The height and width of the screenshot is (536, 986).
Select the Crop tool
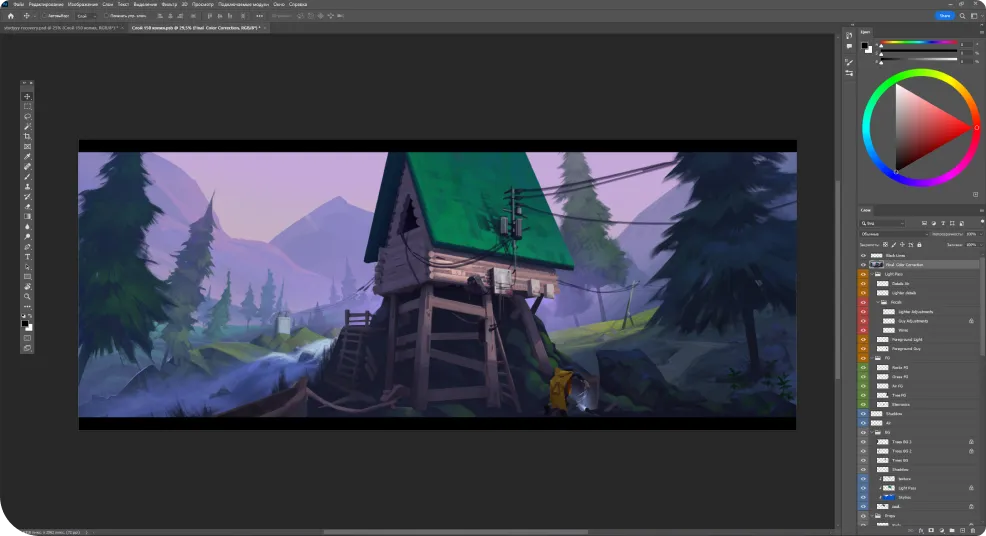[27, 136]
